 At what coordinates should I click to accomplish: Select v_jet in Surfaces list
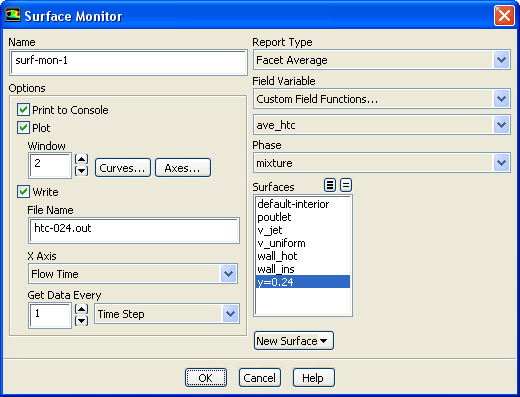(x=303, y=230)
